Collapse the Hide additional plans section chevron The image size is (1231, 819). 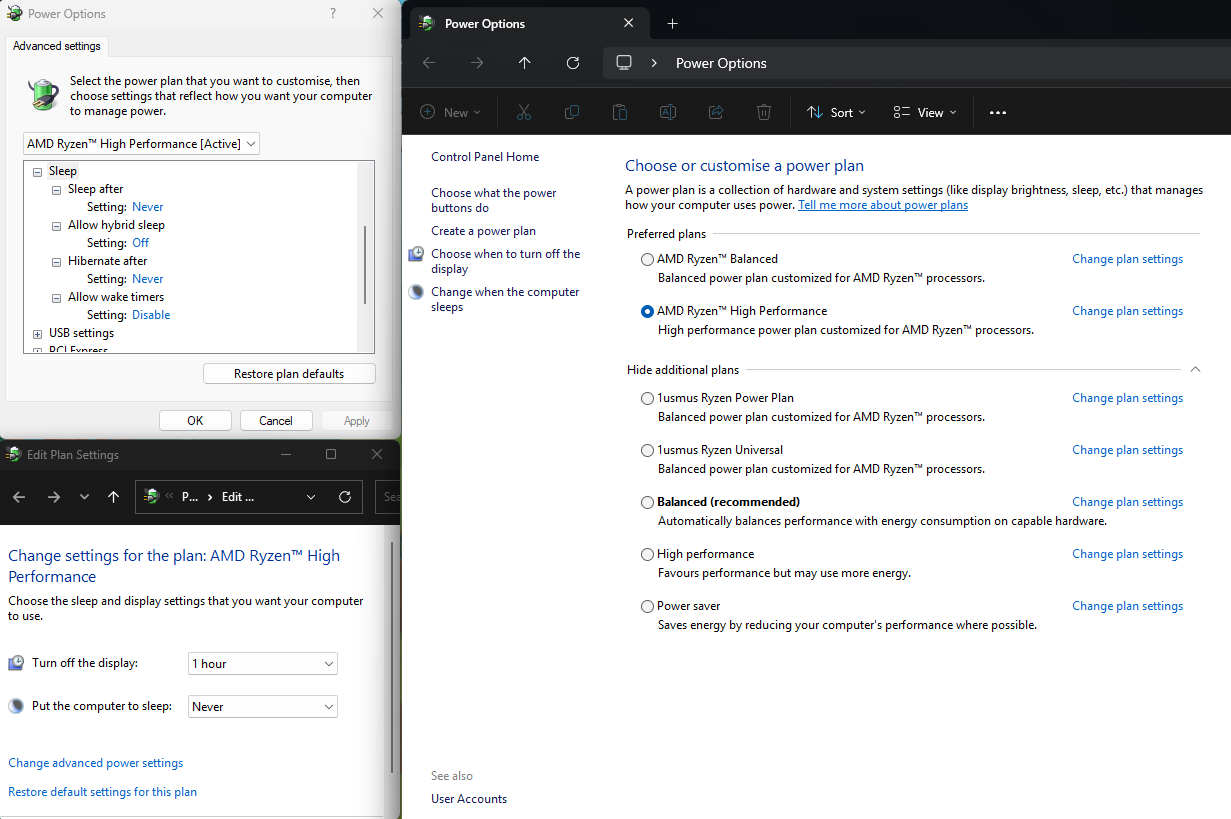(1196, 370)
